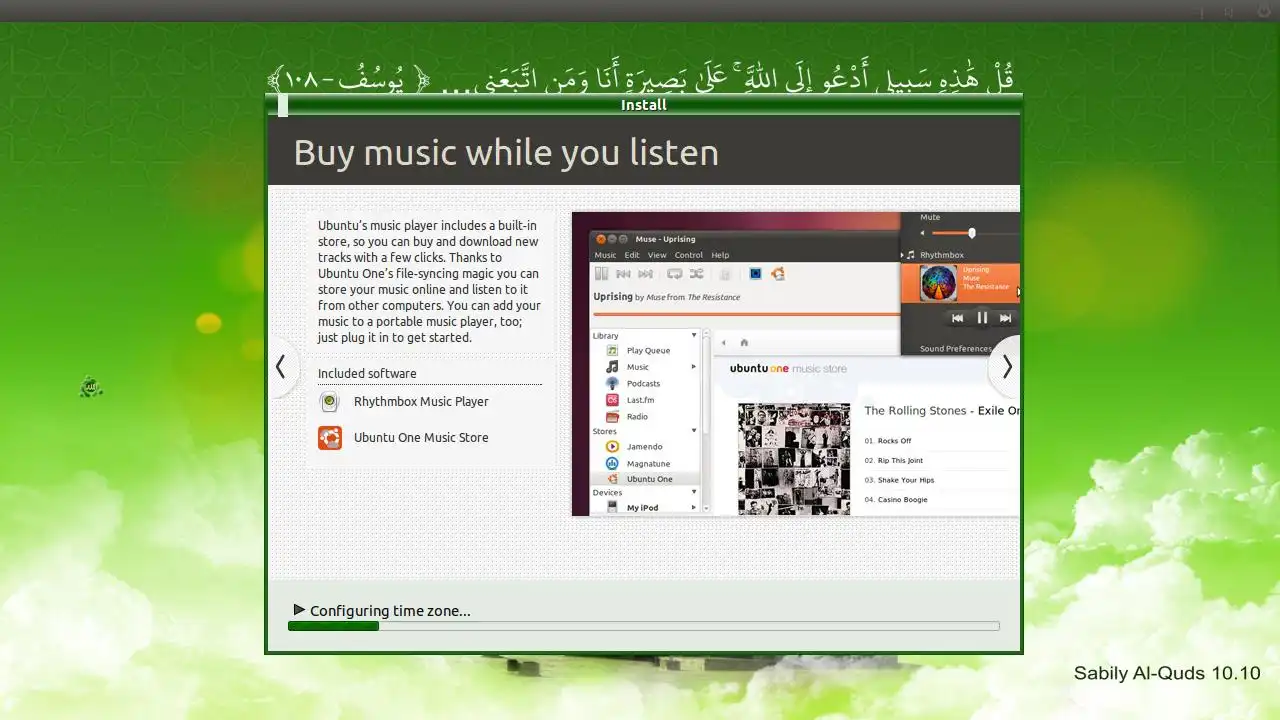Collapse the Library section arrow
Viewport: 1280px width, 720px height.
click(694, 335)
